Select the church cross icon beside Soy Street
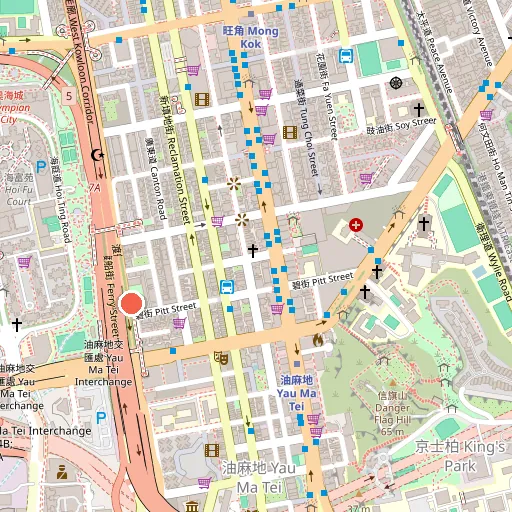Image resolution: width=512 pixels, height=512 pixels. (419, 110)
